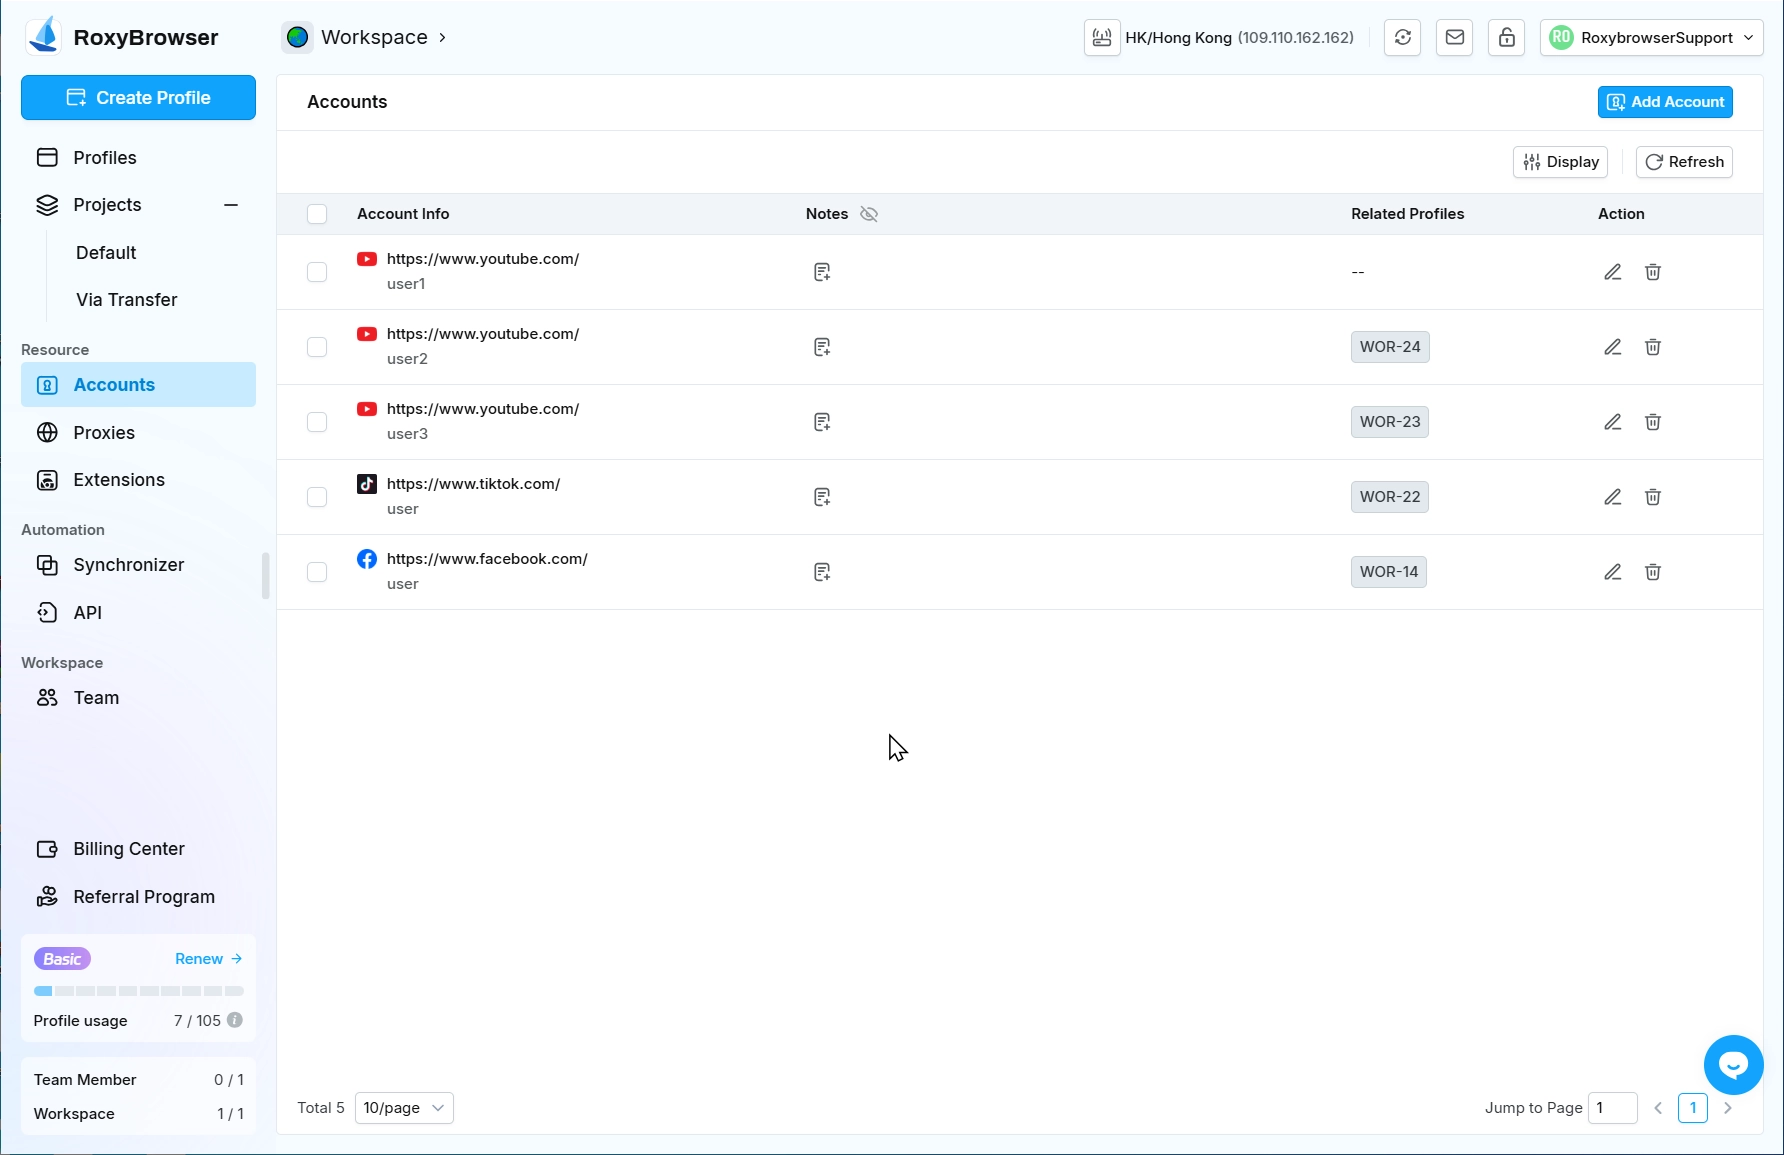Open the live chat support bubble
Image resolution: width=1784 pixels, height=1155 pixels.
pyautogui.click(x=1733, y=1065)
